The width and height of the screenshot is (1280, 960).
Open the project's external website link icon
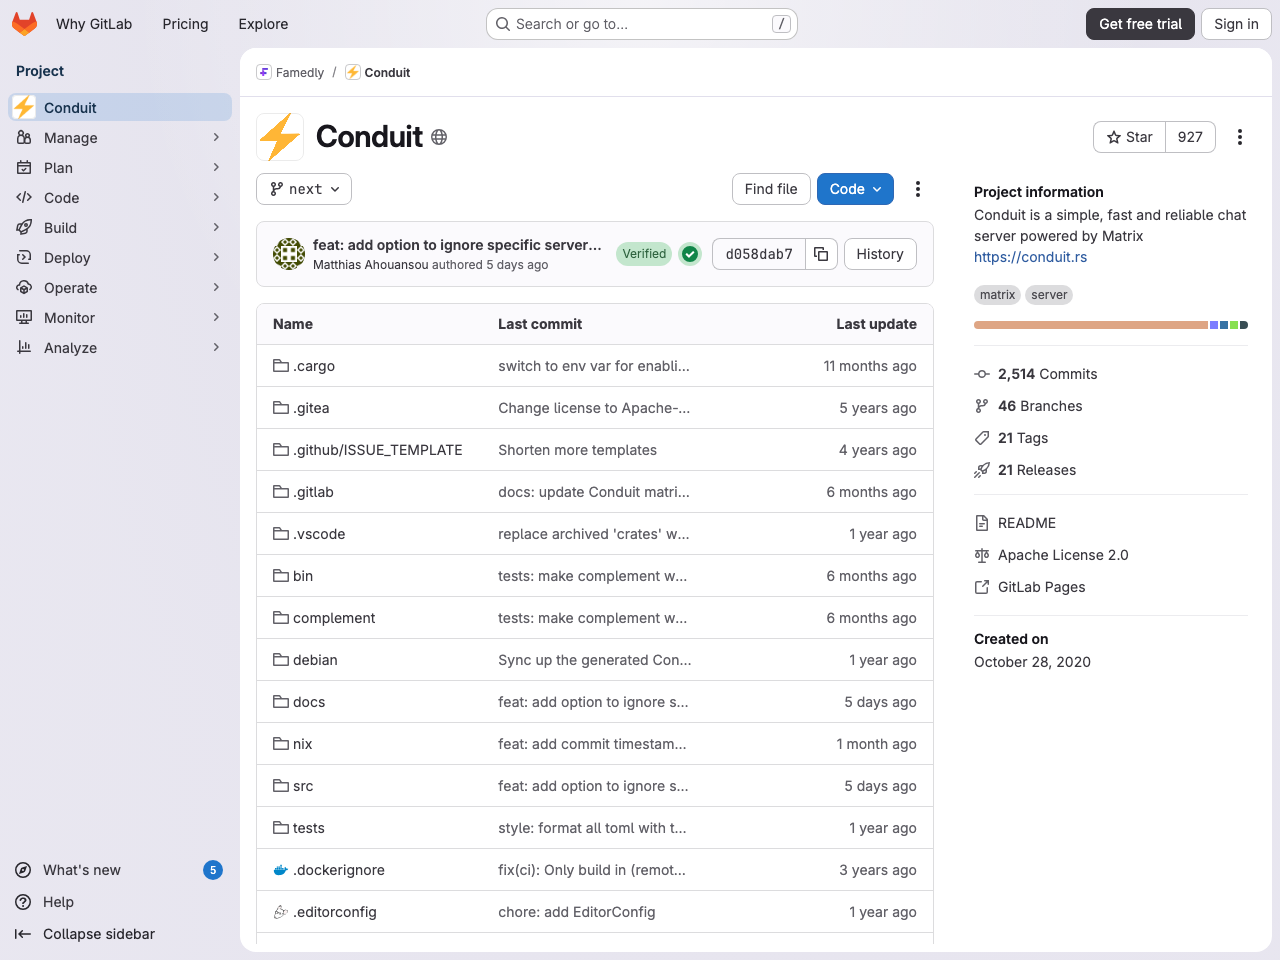[x=981, y=587]
